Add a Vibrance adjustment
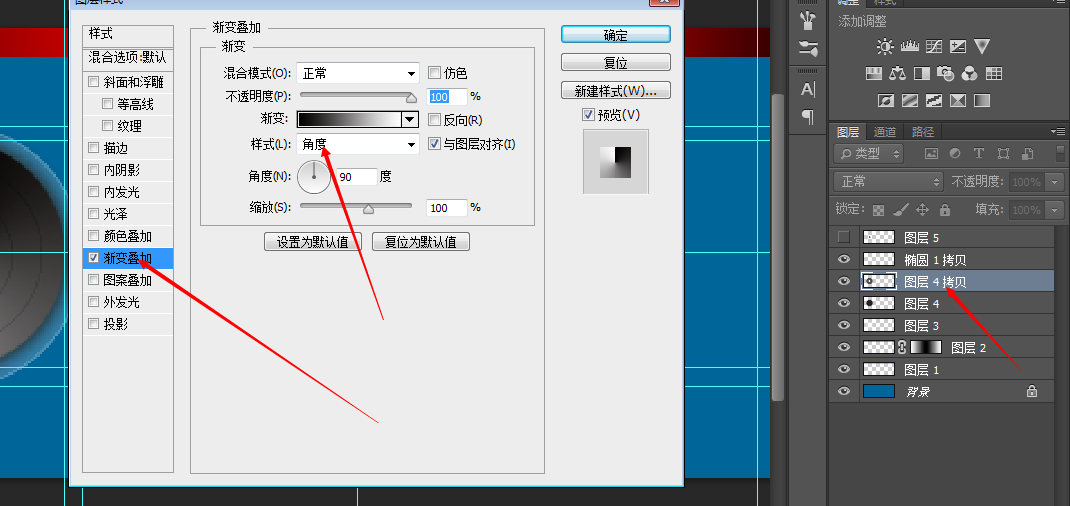1070x506 pixels. tap(982, 46)
